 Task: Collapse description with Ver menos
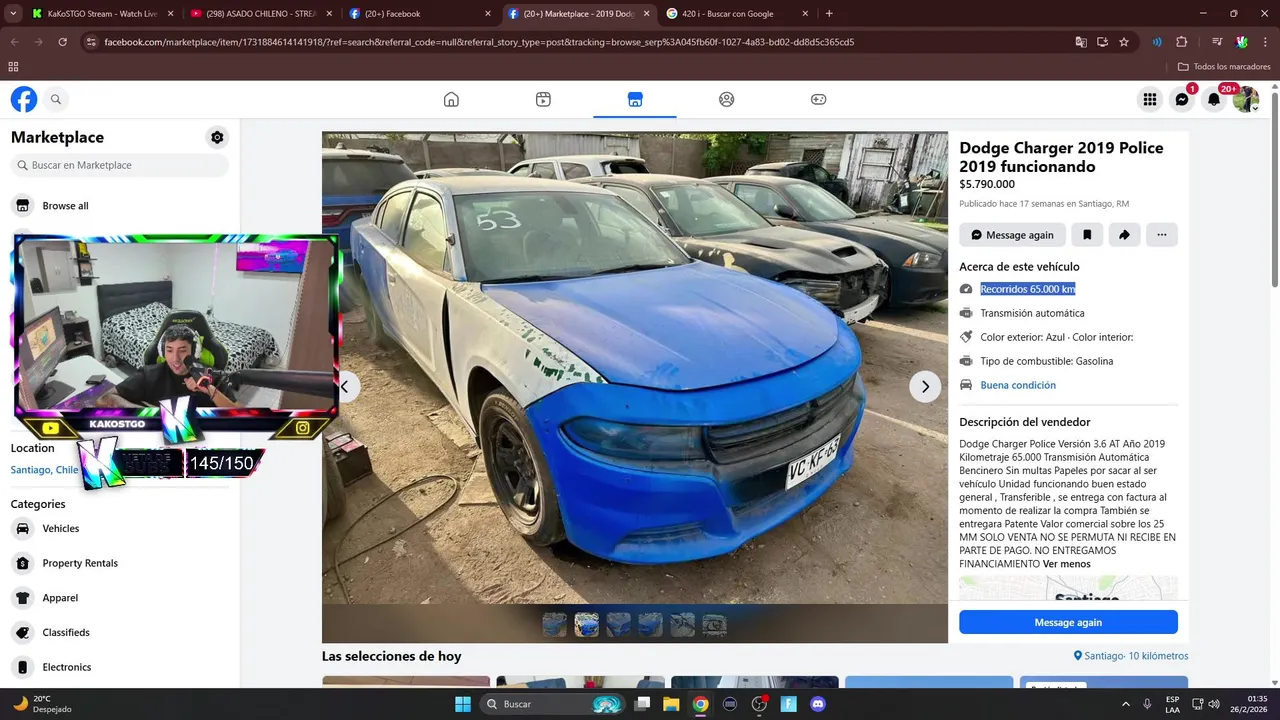1066,564
